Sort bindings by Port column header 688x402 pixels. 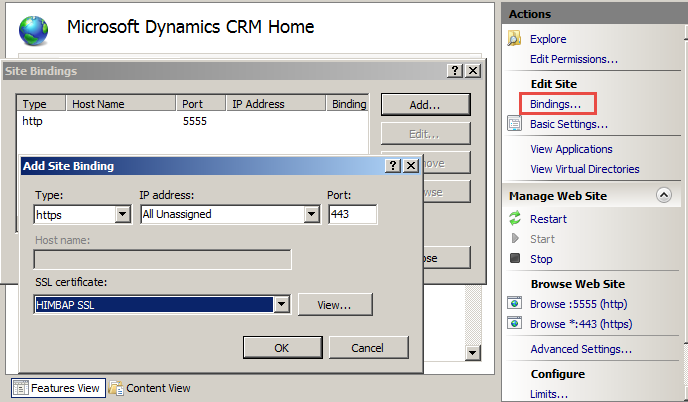click(201, 104)
